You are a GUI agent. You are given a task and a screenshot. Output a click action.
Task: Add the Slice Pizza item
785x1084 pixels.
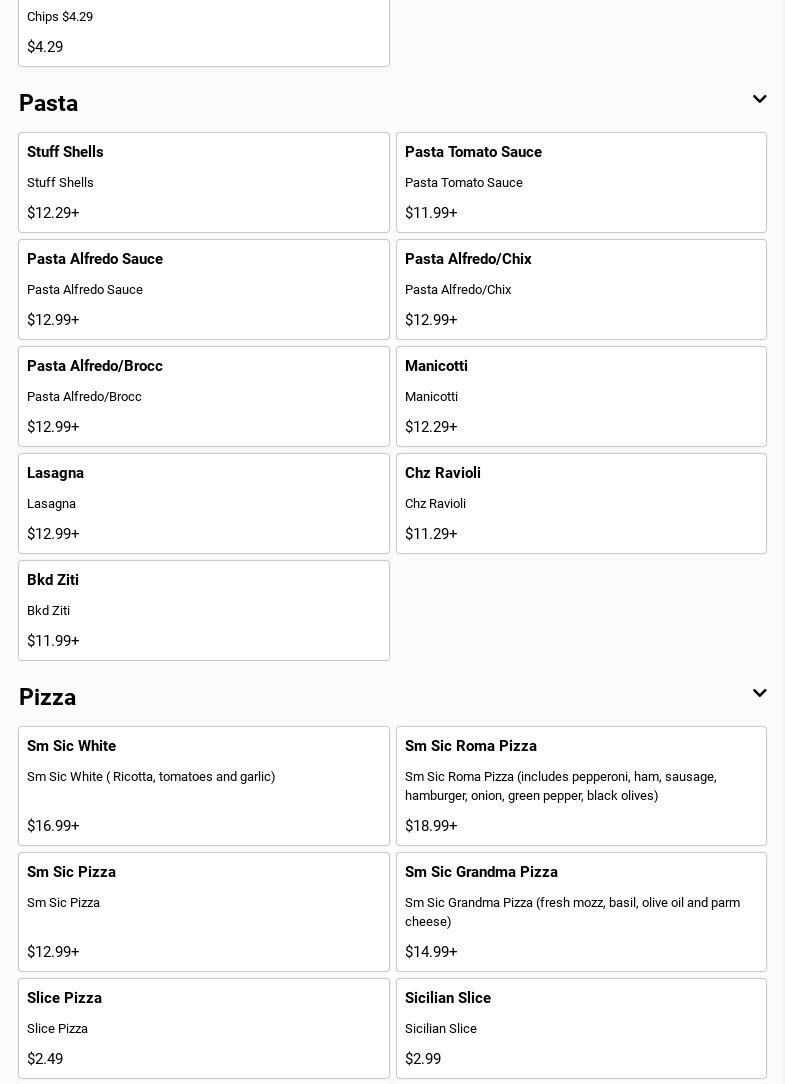[203, 1028]
